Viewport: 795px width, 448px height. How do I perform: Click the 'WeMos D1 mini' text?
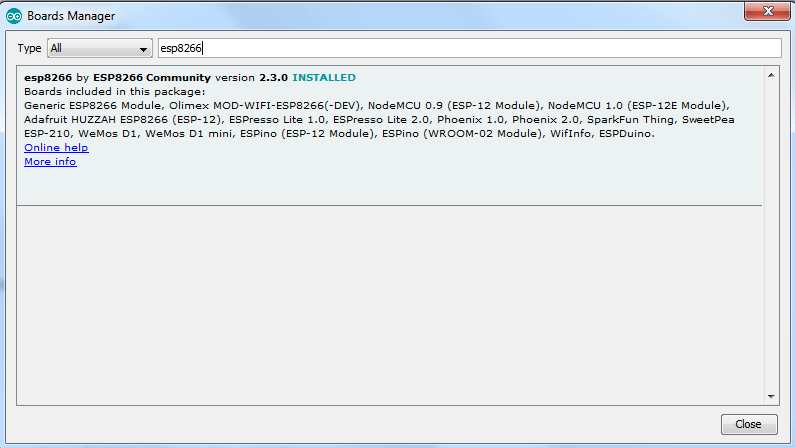(x=189, y=134)
